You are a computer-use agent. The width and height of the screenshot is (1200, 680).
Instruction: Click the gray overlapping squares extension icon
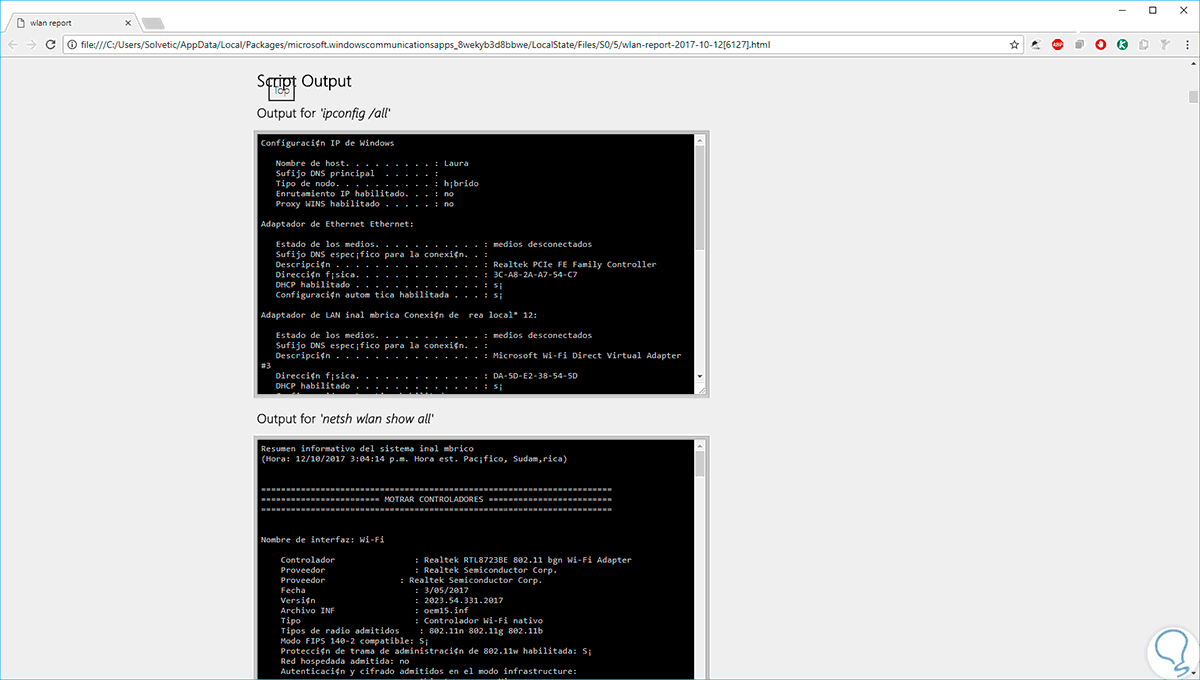(1080, 44)
